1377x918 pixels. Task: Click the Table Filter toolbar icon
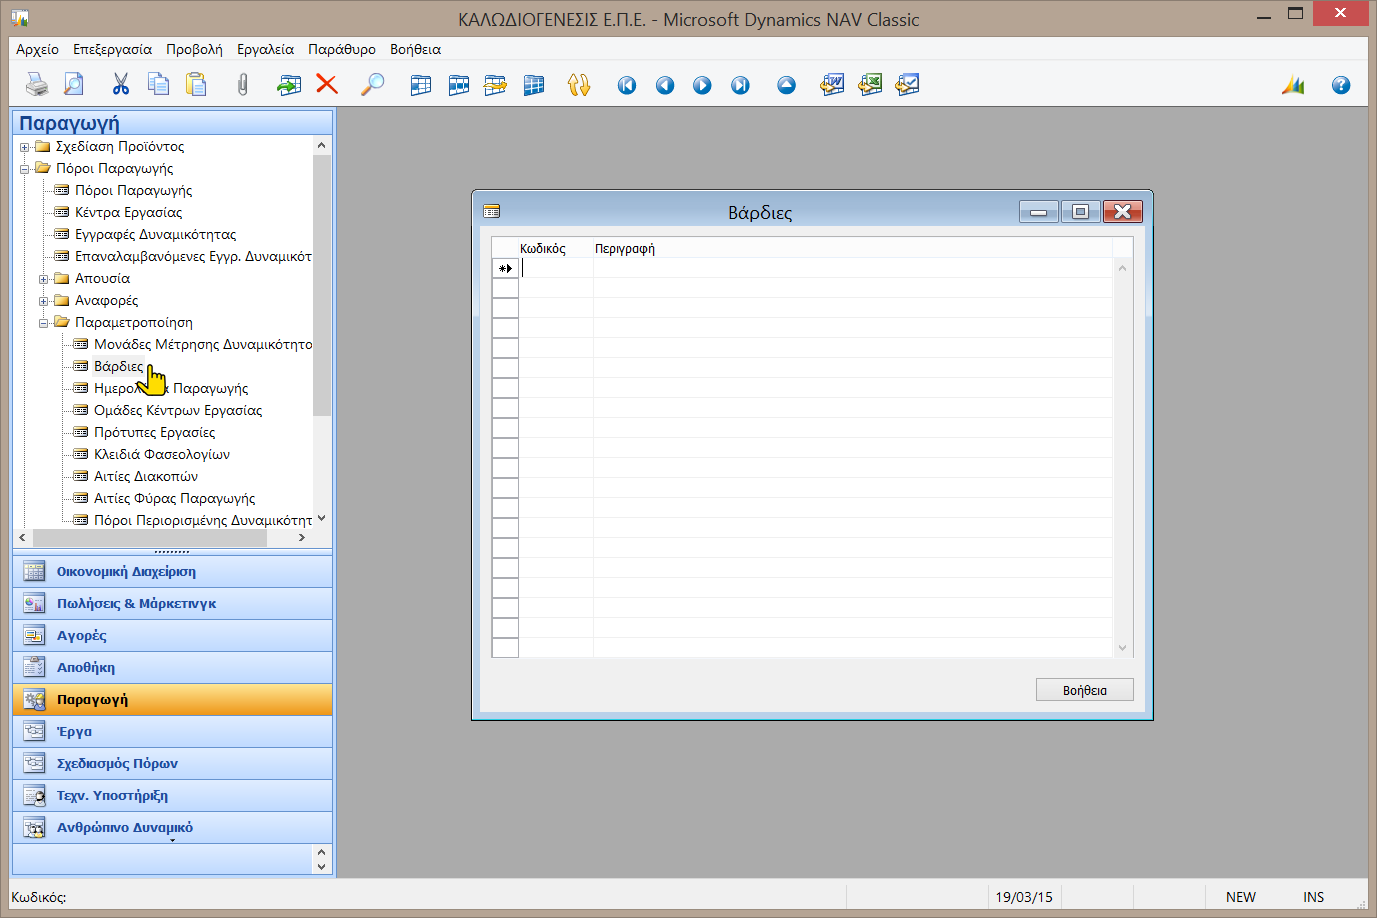pyautogui.click(x=459, y=85)
